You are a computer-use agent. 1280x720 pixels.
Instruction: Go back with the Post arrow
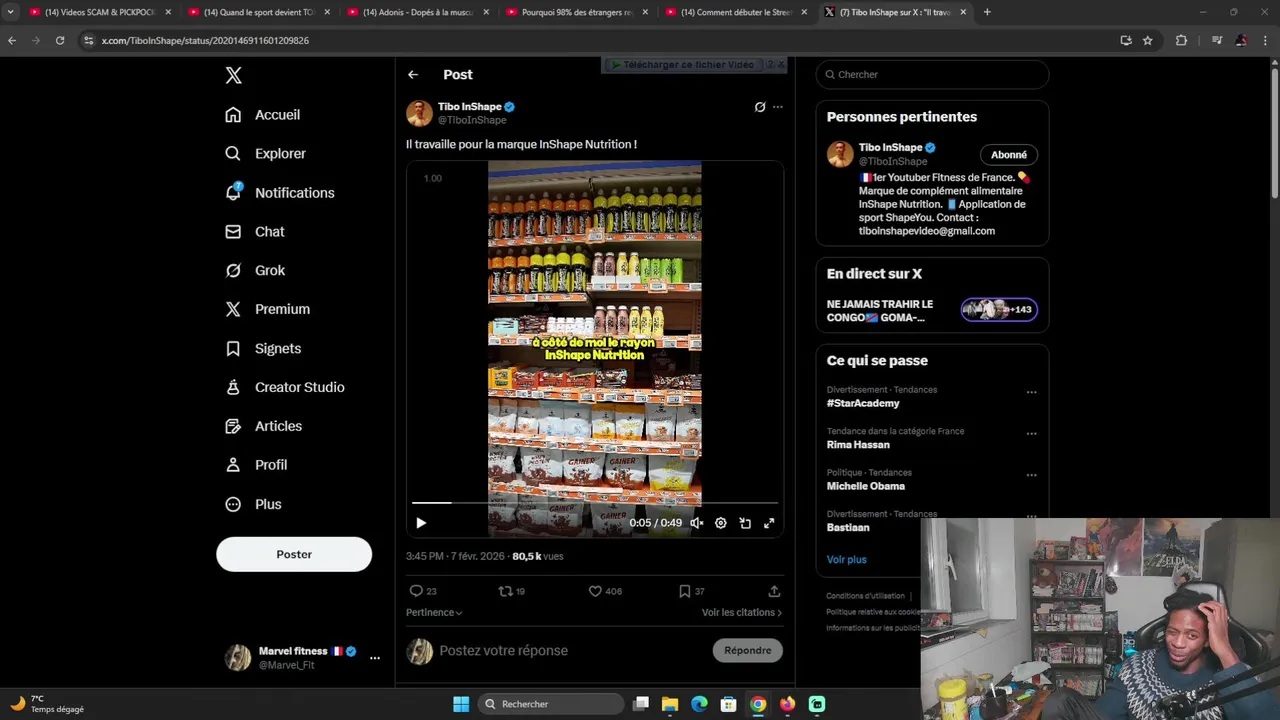(x=413, y=75)
